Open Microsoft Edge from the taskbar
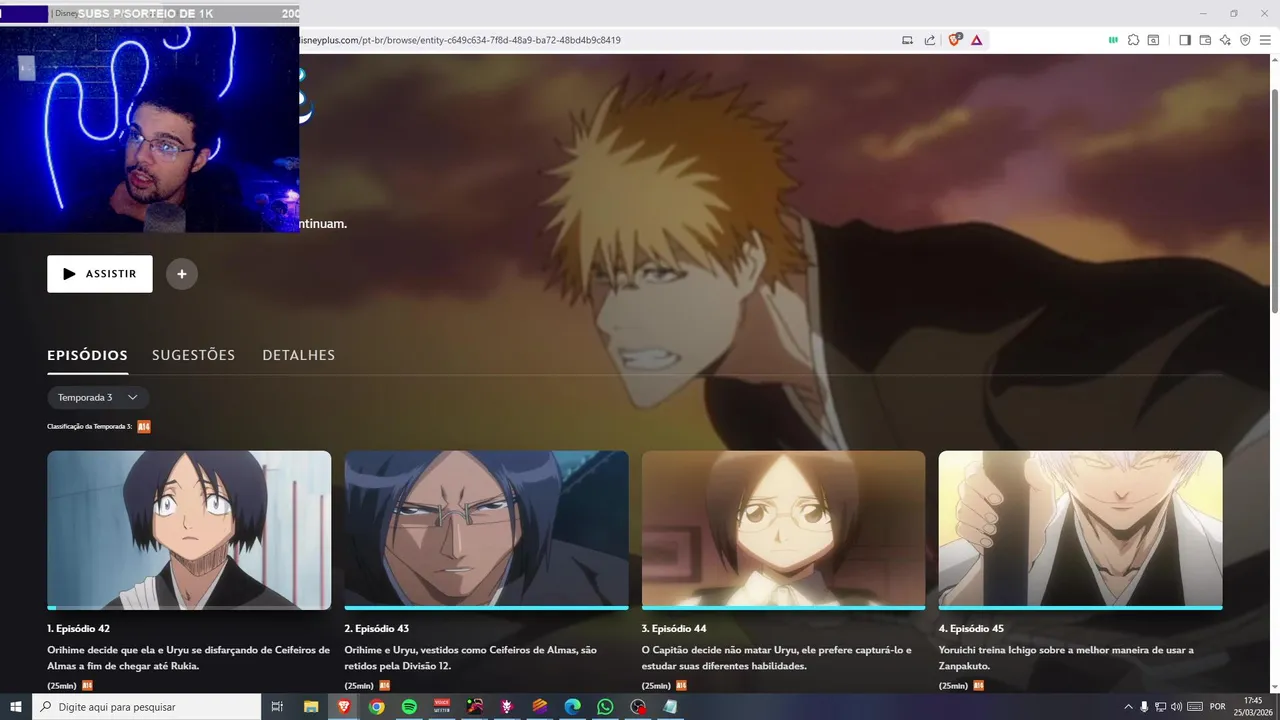This screenshot has height=720, width=1280. click(x=572, y=707)
